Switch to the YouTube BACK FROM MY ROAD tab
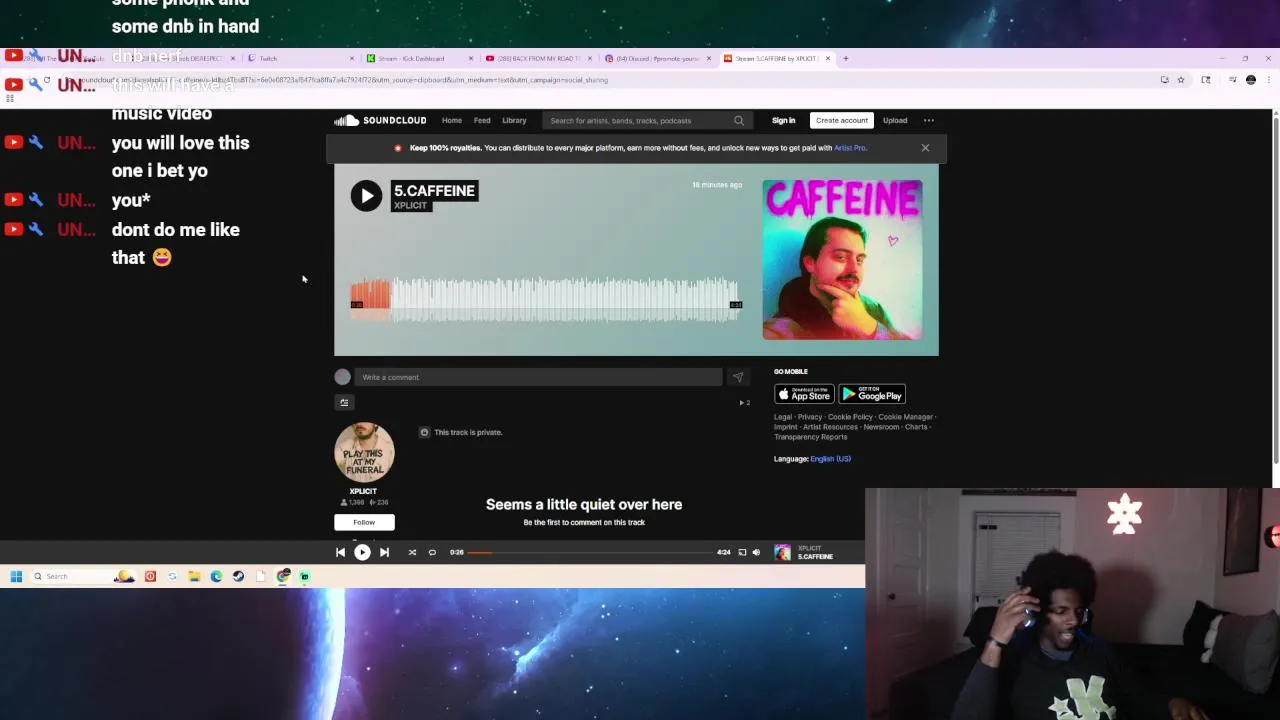This screenshot has height=720, width=1280. (x=538, y=58)
